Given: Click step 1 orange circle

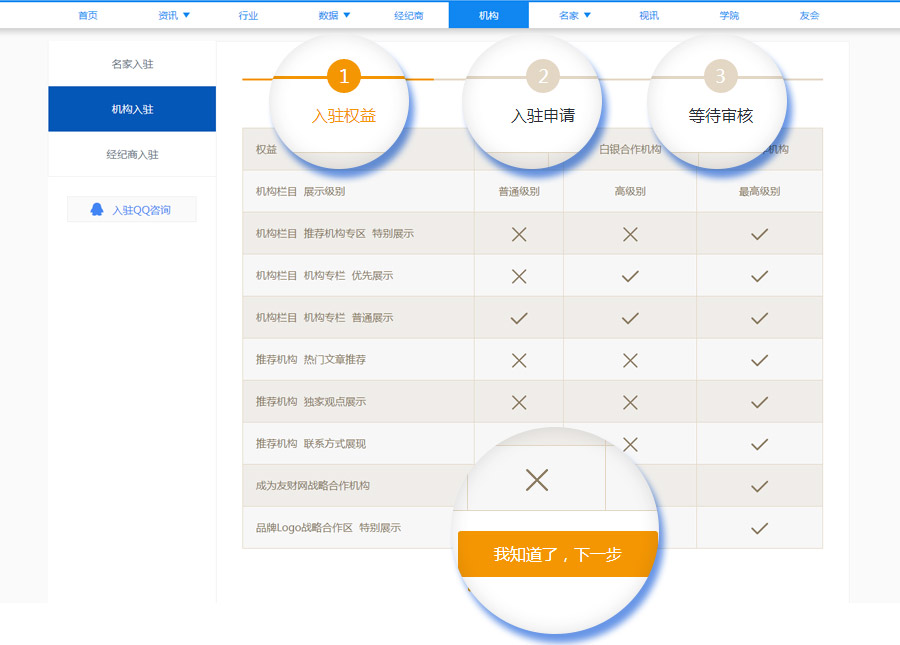Looking at the screenshot, I should (x=343, y=76).
